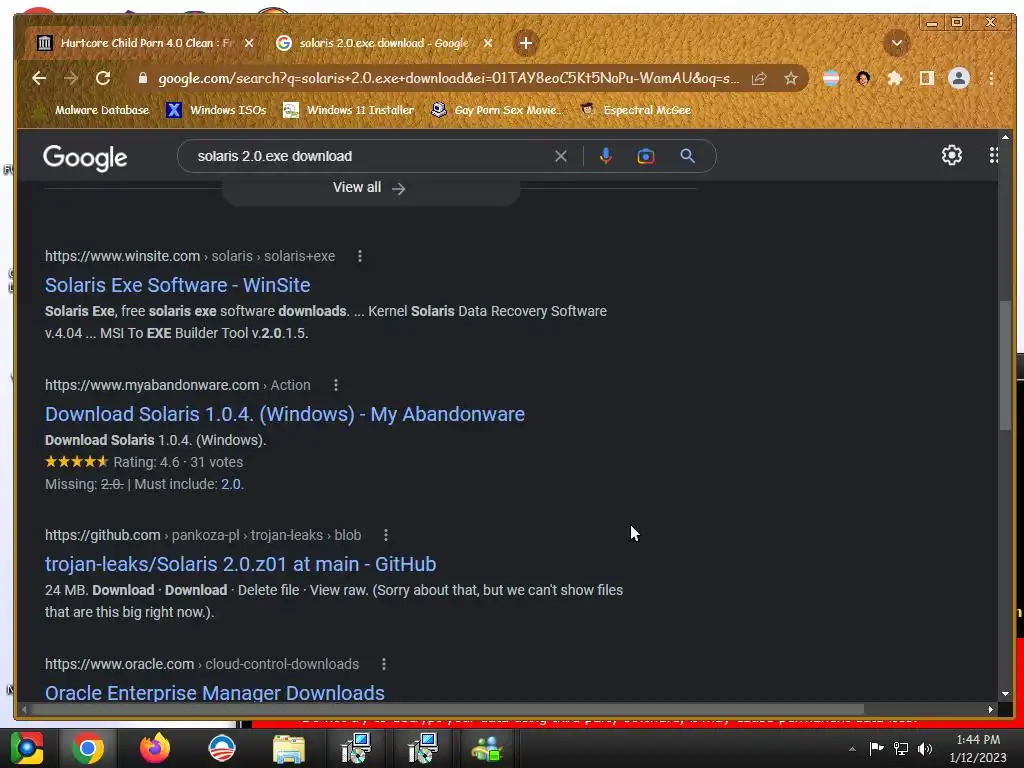The width and height of the screenshot is (1024, 768).
Task: Open the network tray icon
Action: (901, 748)
